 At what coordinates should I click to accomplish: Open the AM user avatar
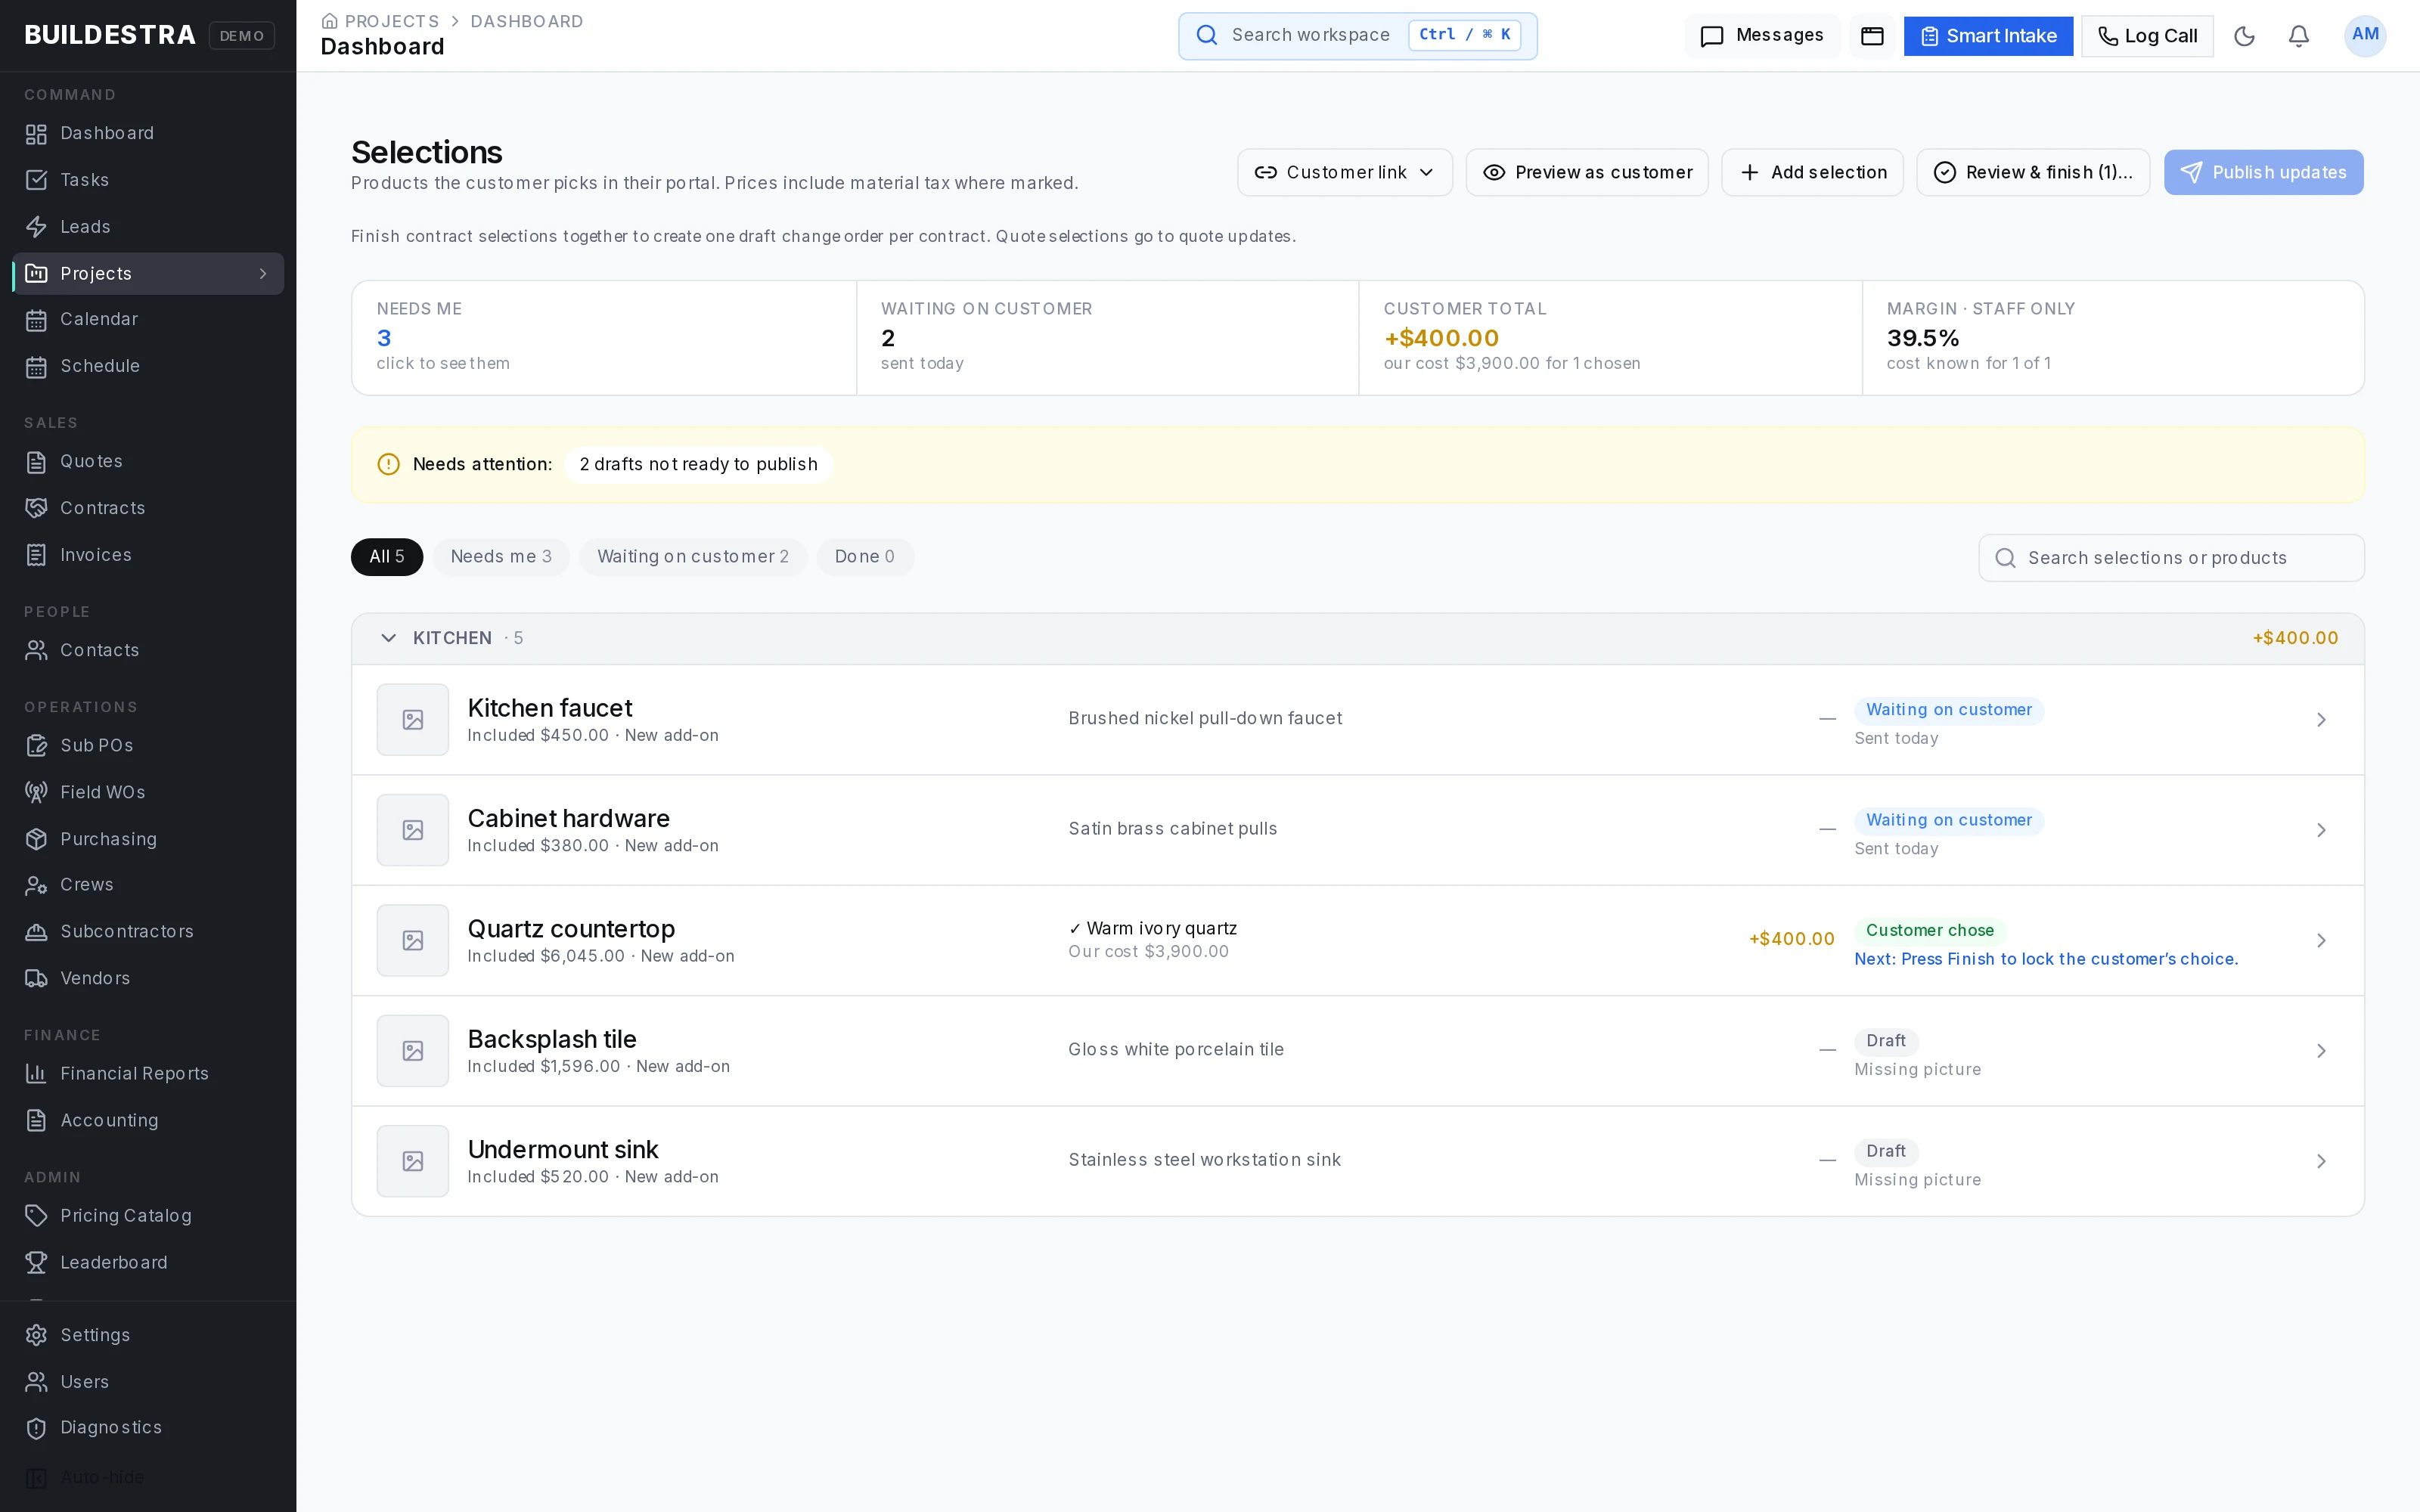[x=2365, y=35]
